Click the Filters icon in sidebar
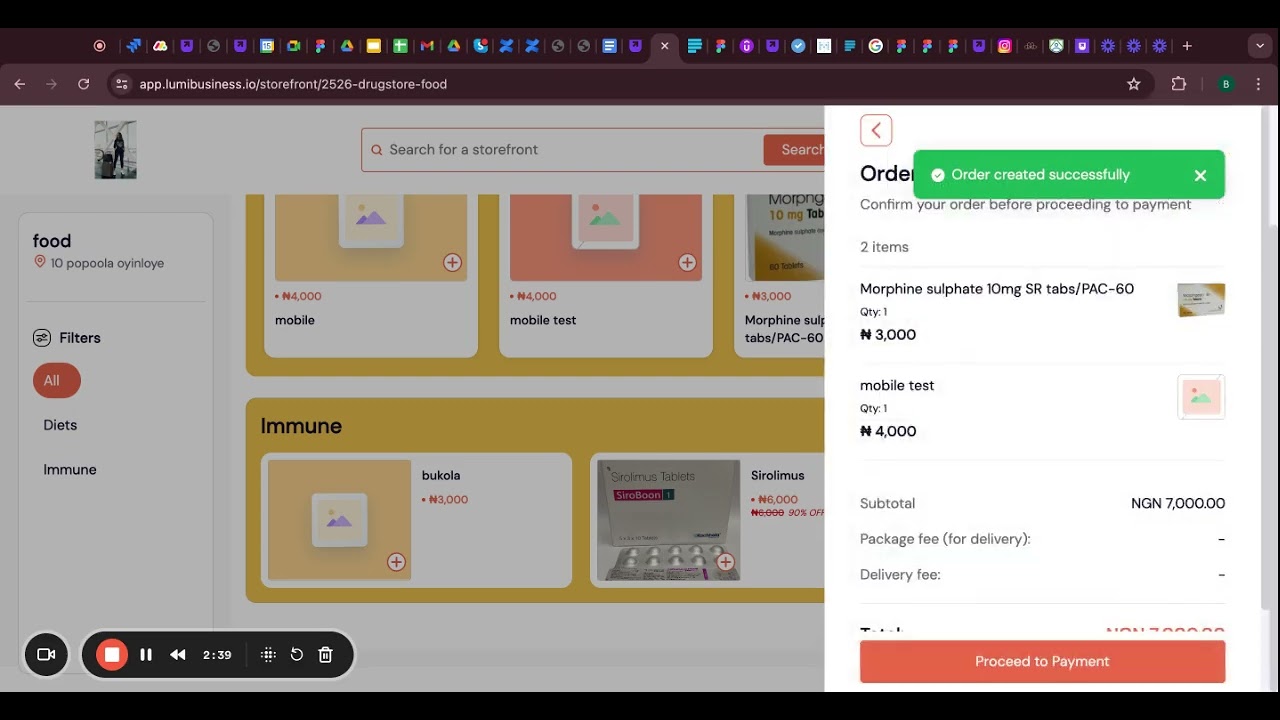Viewport: 1280px width, 720px height. click(x=42, y=338)
